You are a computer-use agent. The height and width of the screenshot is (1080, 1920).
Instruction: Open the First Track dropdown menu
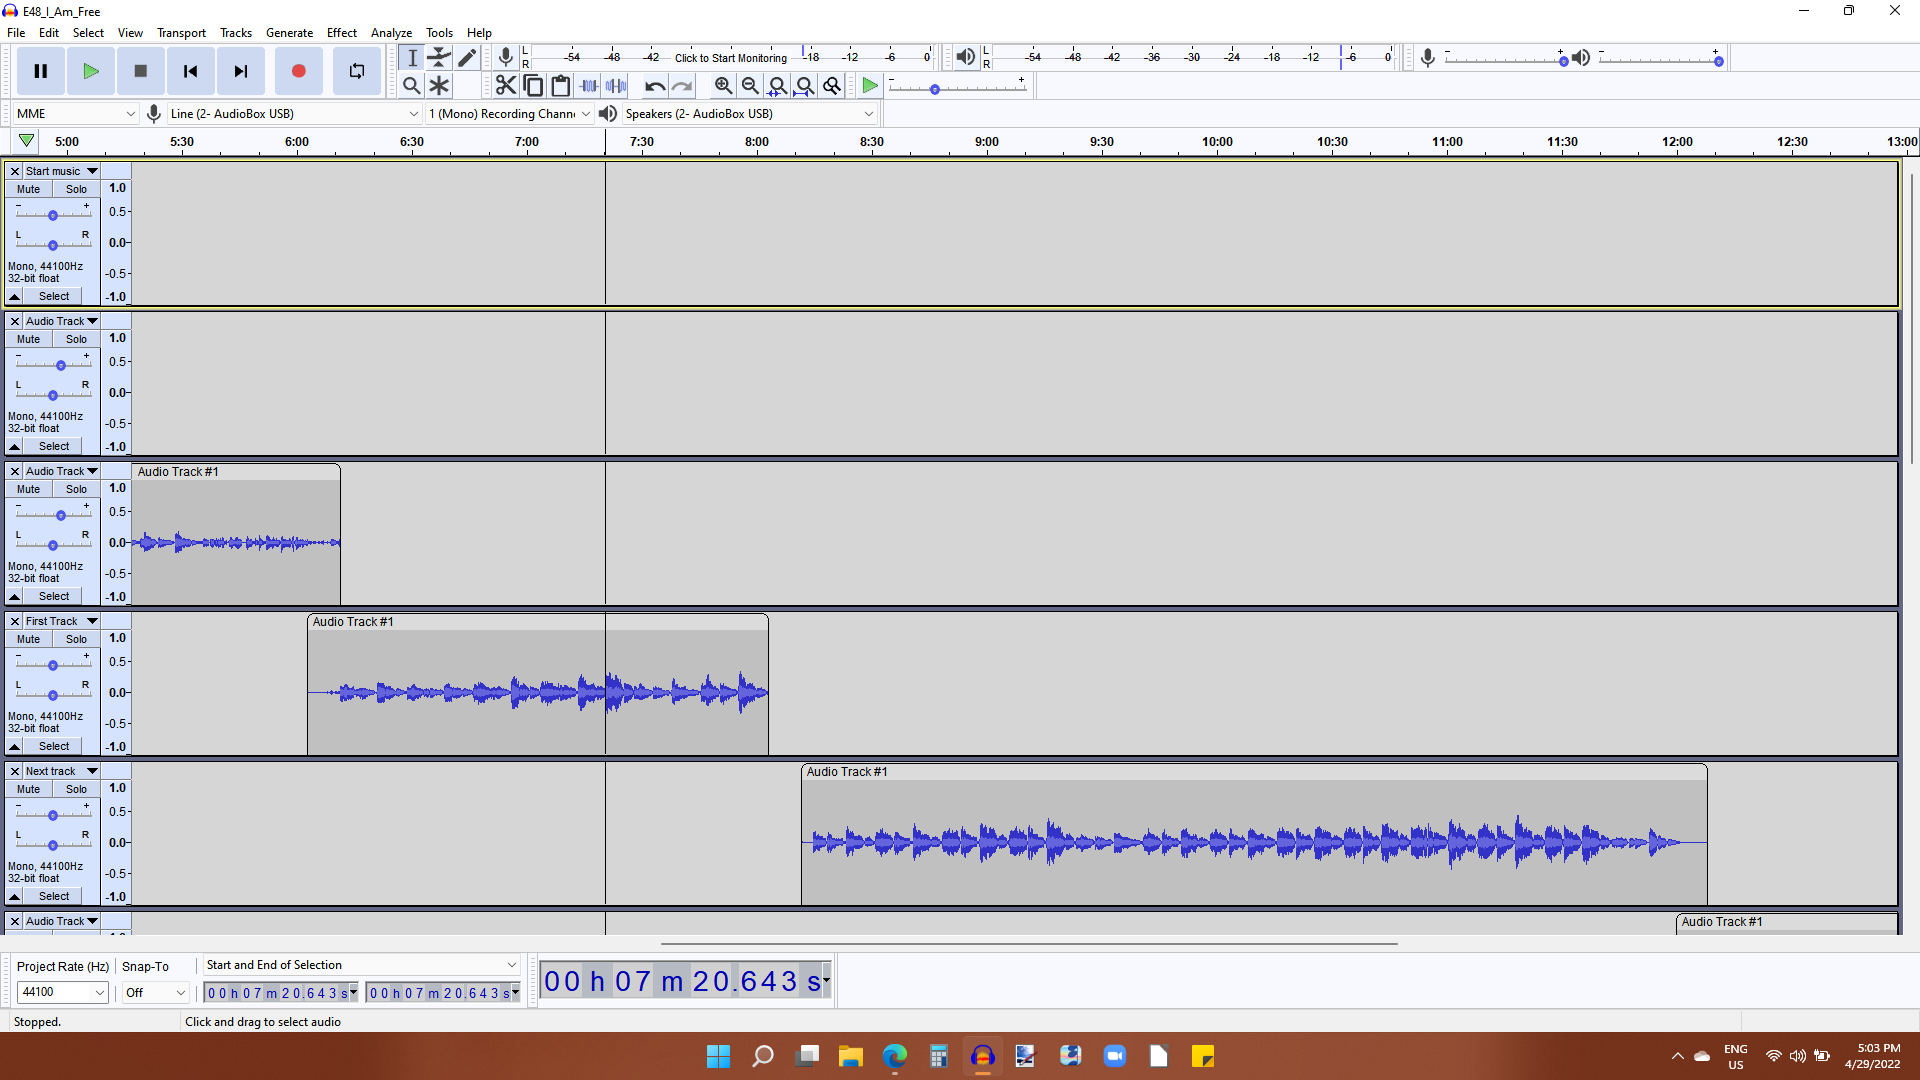click(62, 621)
